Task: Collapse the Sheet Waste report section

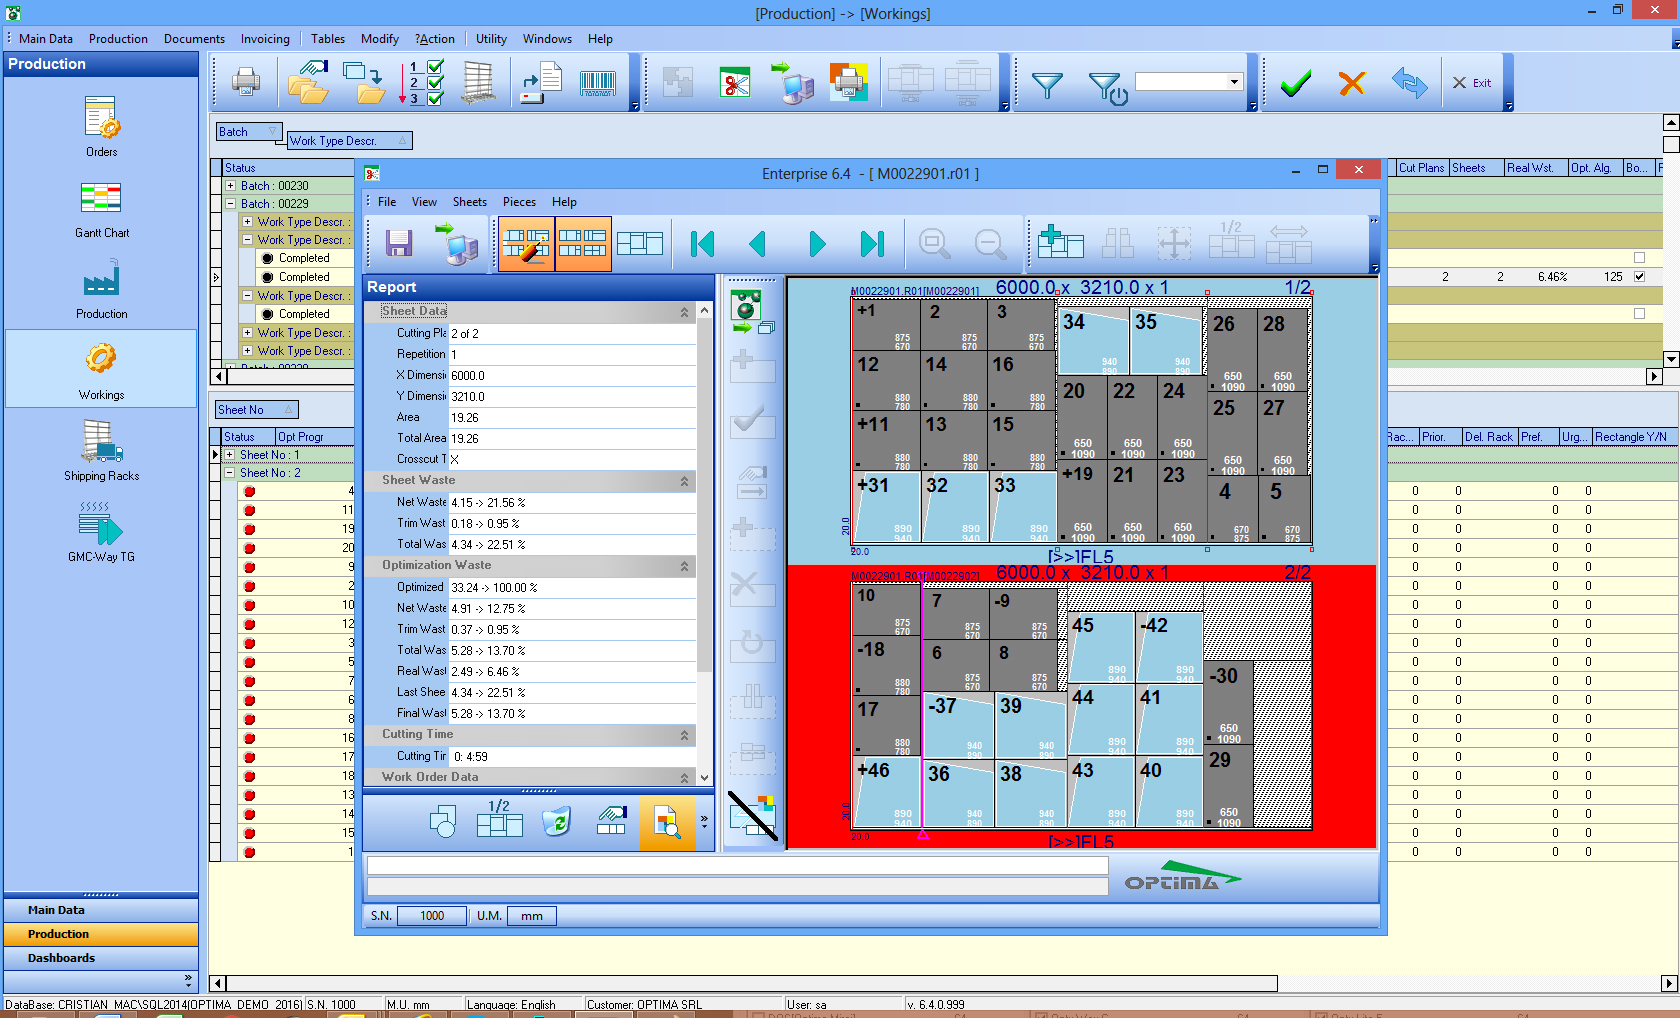Action: [x=684, y=481]
